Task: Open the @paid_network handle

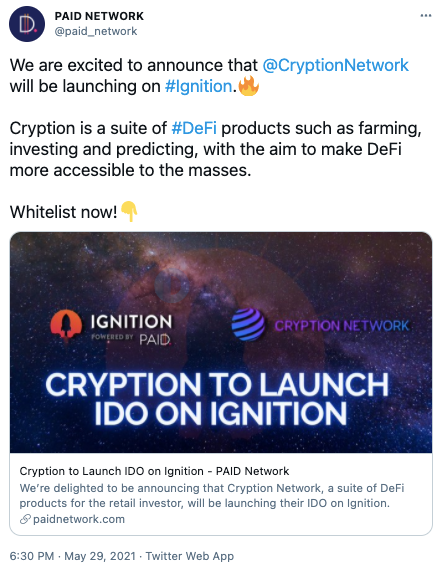Action: point(96,31)
